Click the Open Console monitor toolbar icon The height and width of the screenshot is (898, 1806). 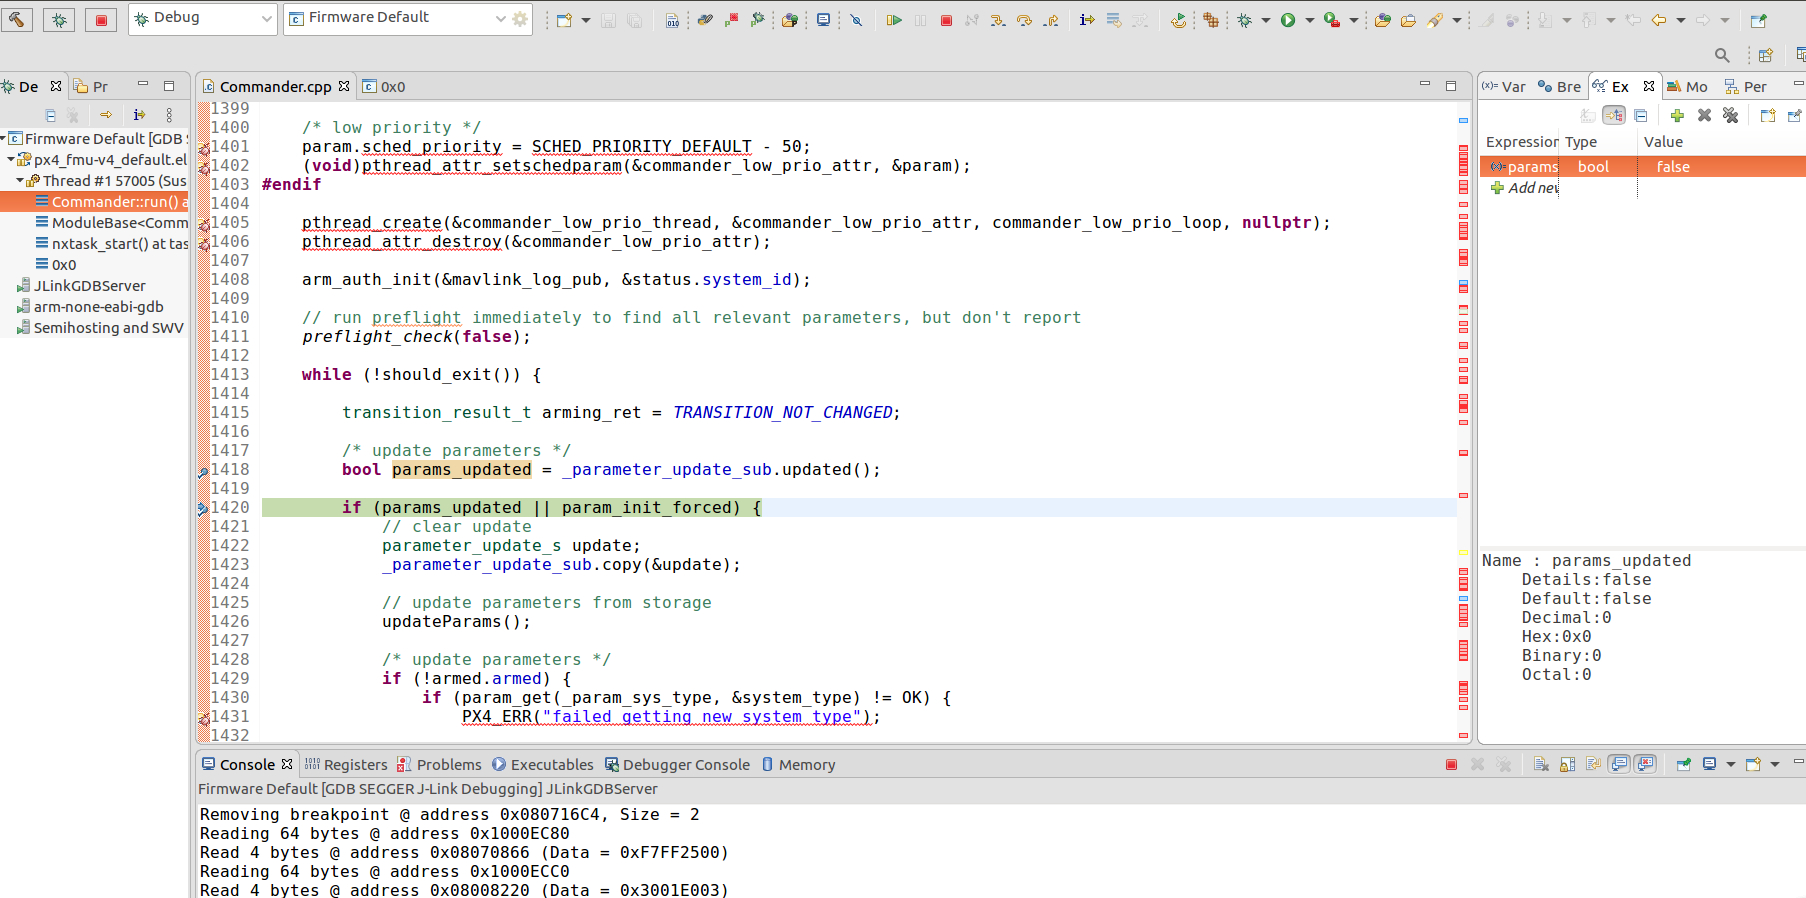[x=823, y=20]
